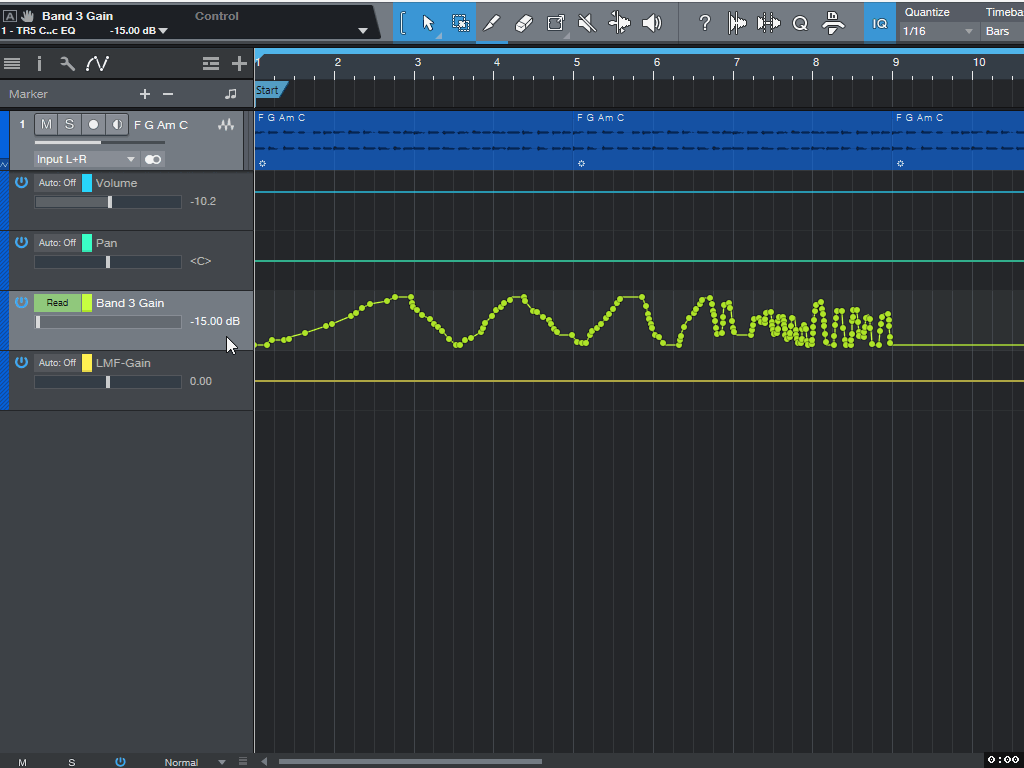1024x768 pixels.
Task: Select the Mute tool
Action: [x=587, y=23]
